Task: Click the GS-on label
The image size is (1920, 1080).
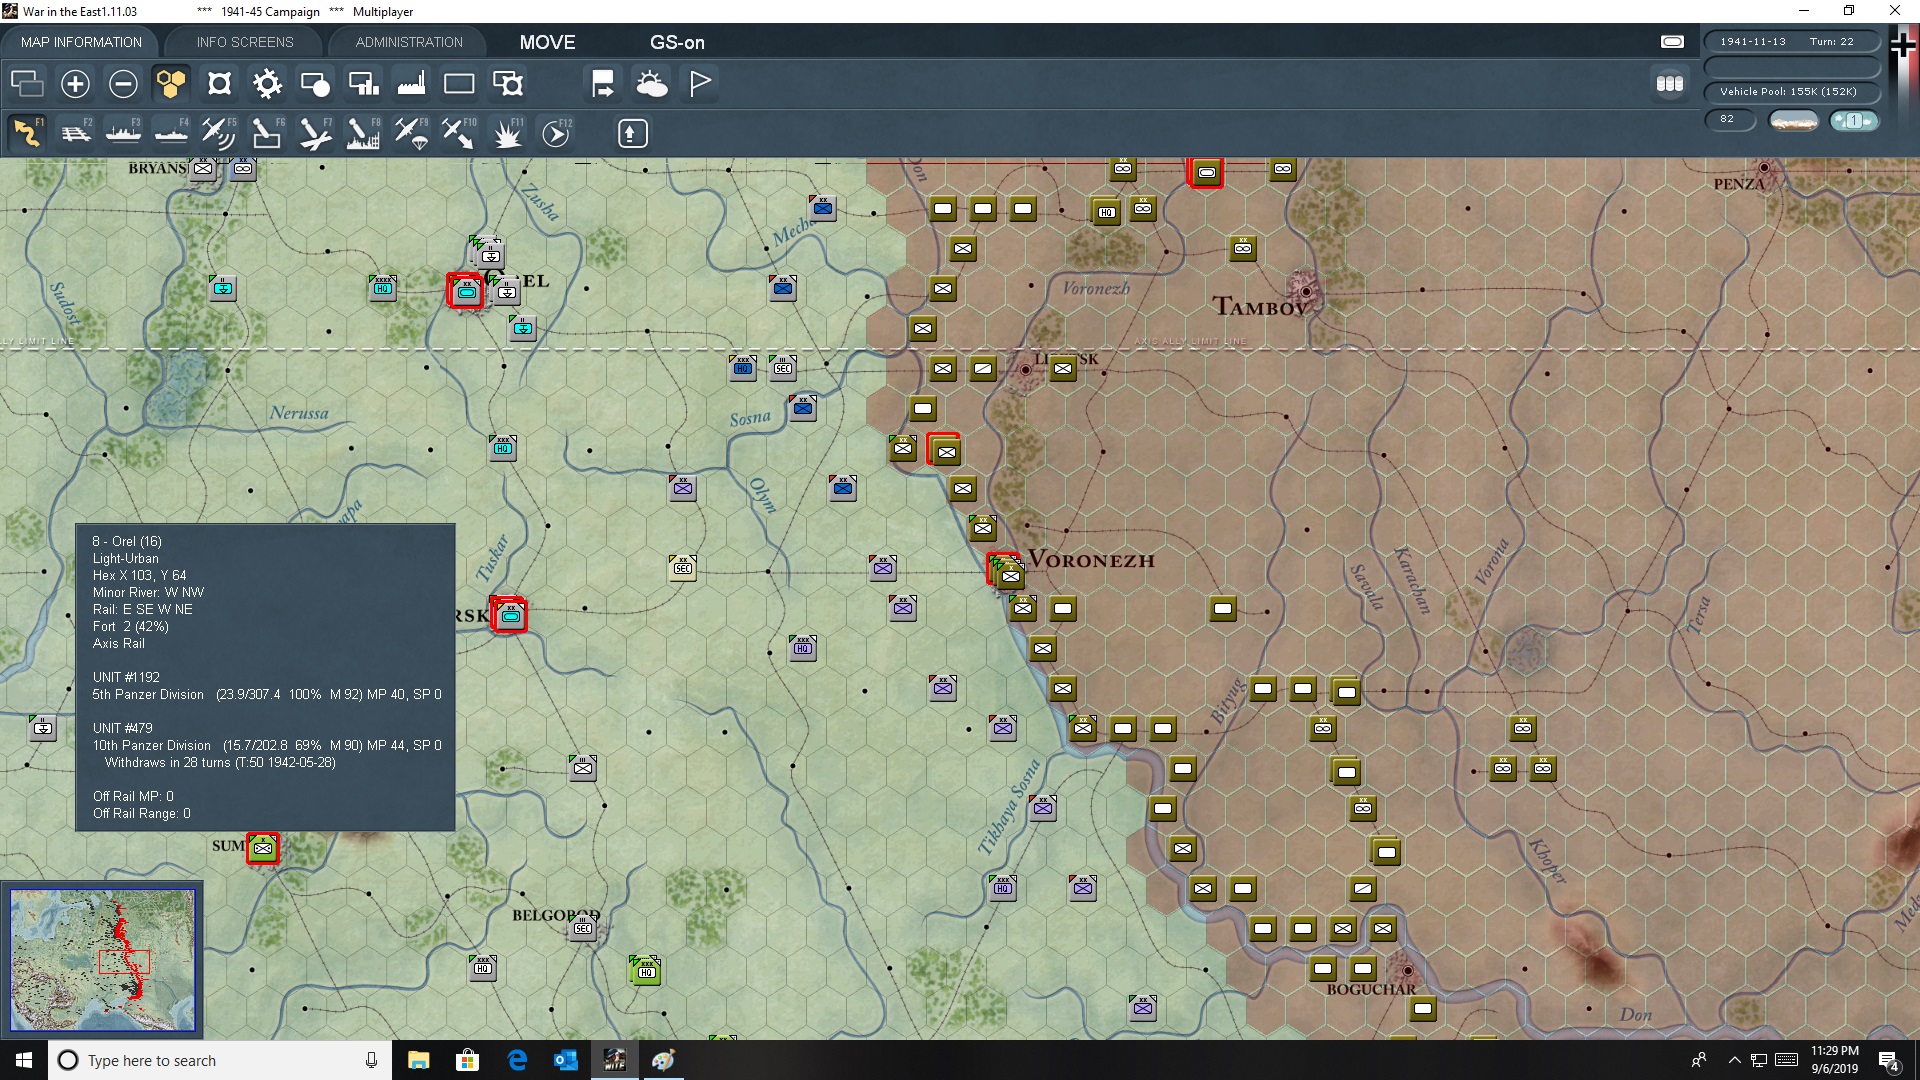Action: 678,43
